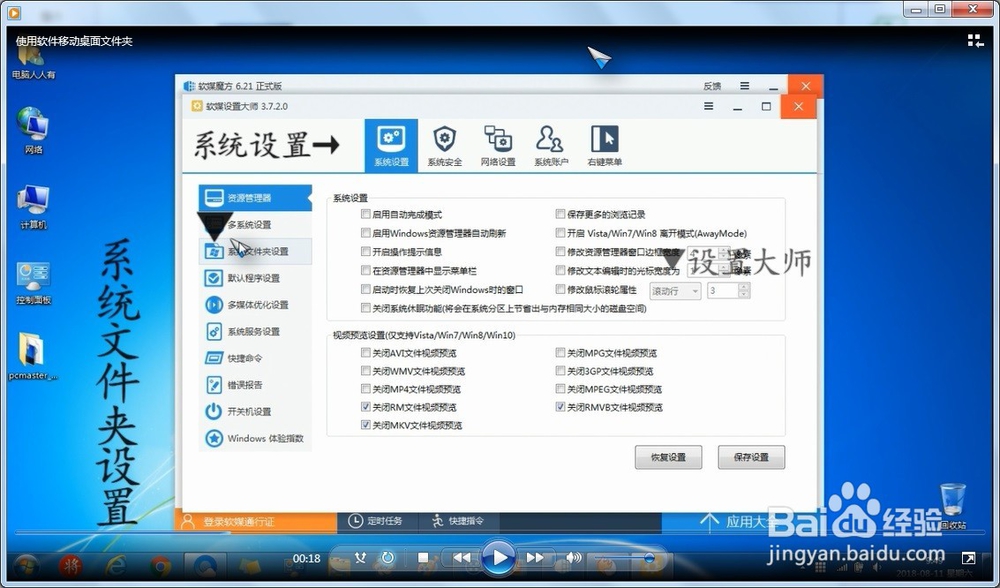1000x588 pixels.
Task: Switch to the 系统安全 tab
Action: (x=445, y=145)
